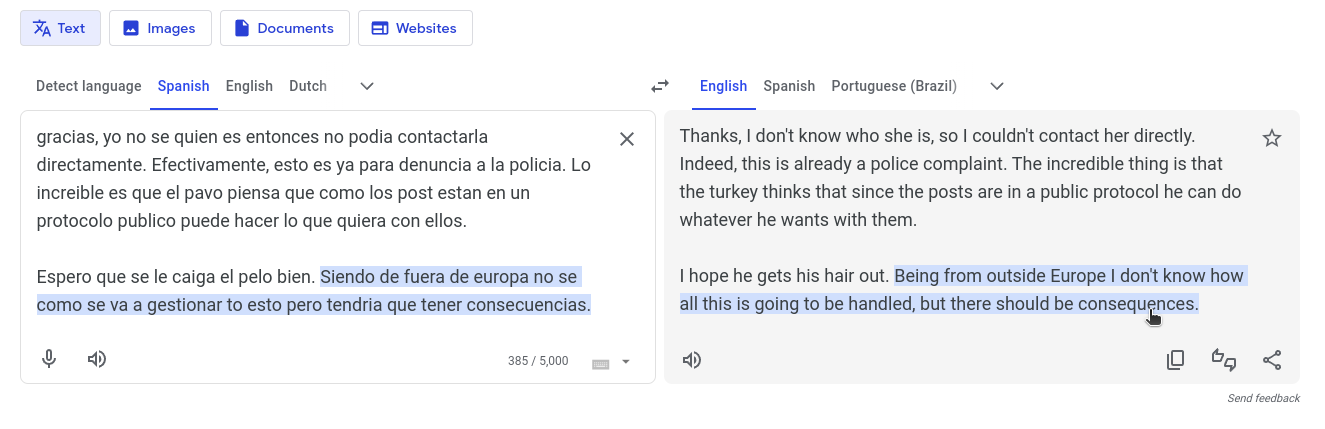Rate this translation with thumbs icon
Image resolution: width=1325 pixels, height=429 pixels.
[1224, 360]
